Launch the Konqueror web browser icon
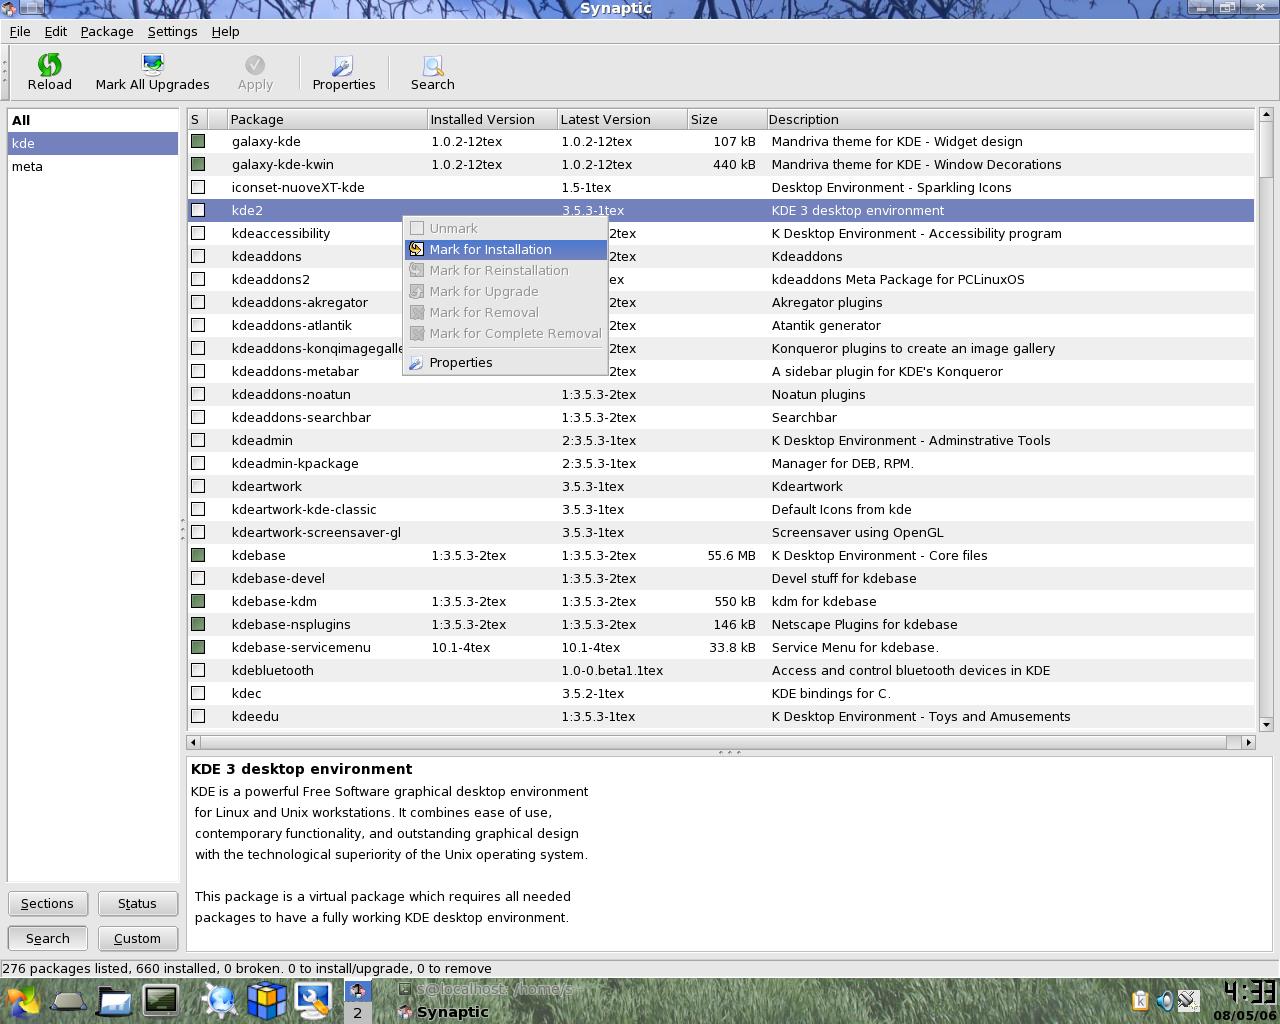The height and width of the screenshot is (1024, 1280). [220, 1000]
